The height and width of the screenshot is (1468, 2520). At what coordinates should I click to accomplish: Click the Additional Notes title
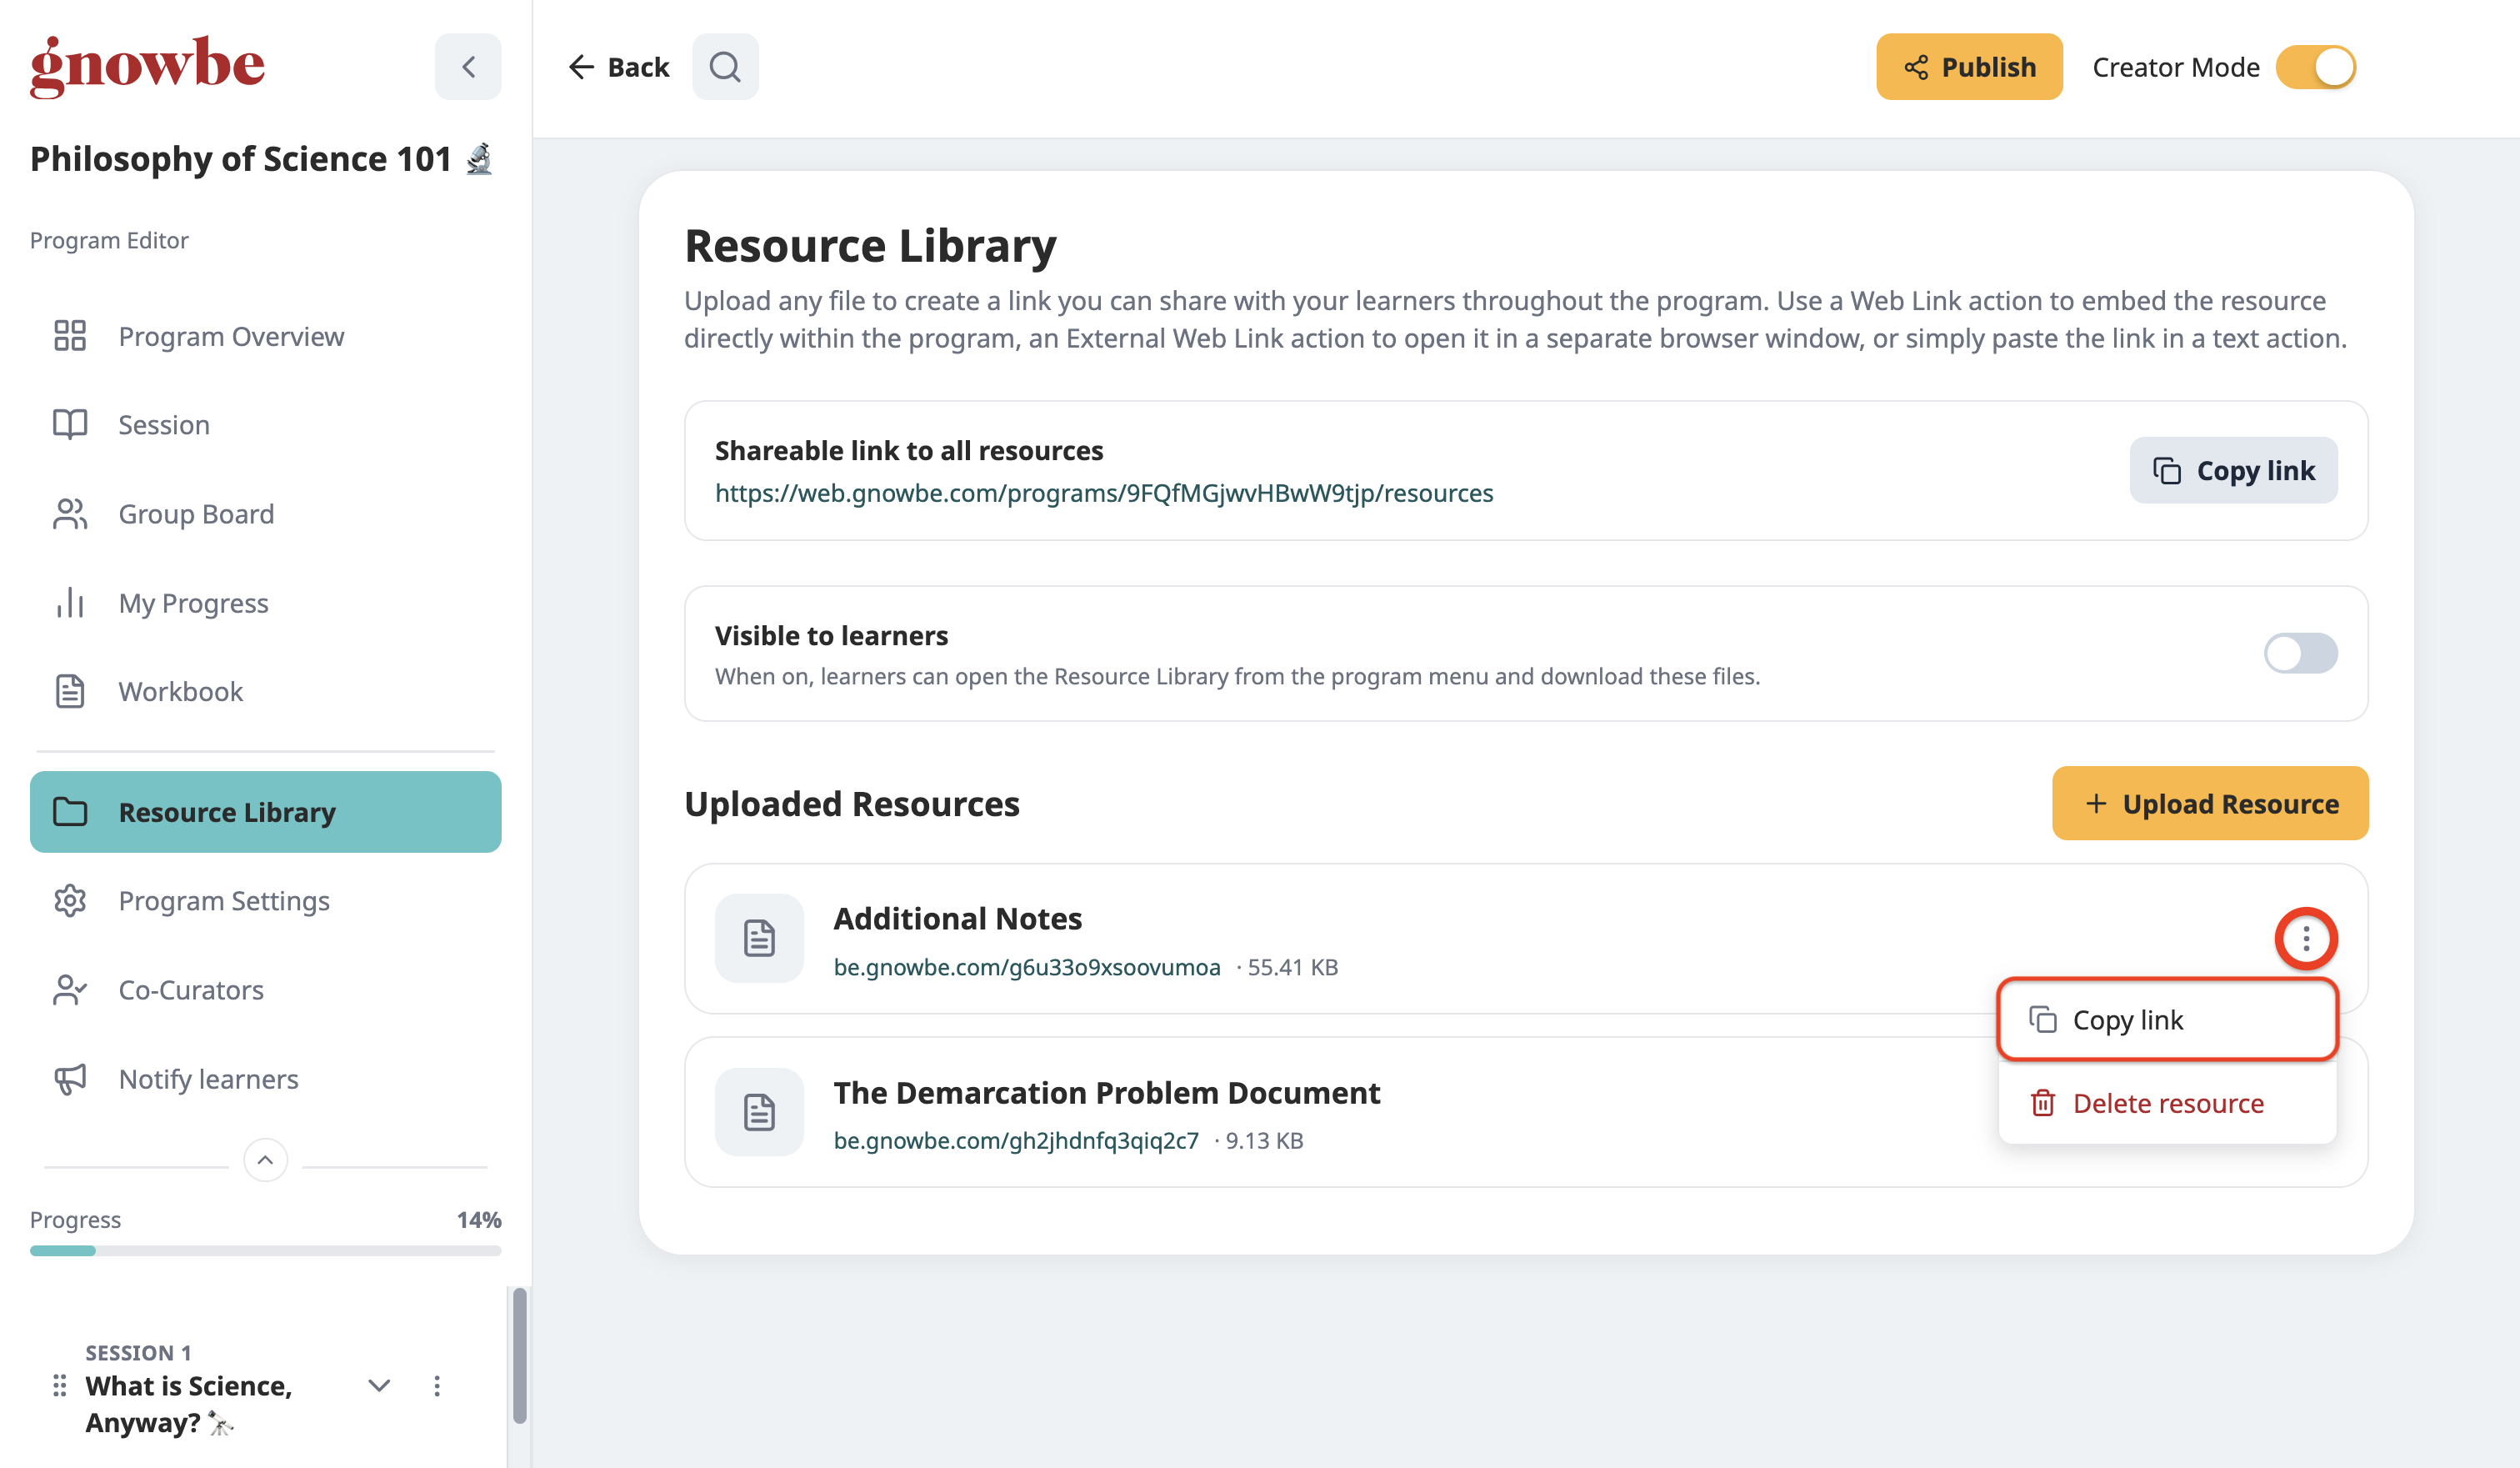pyautogui.click(x=958, y=918)
